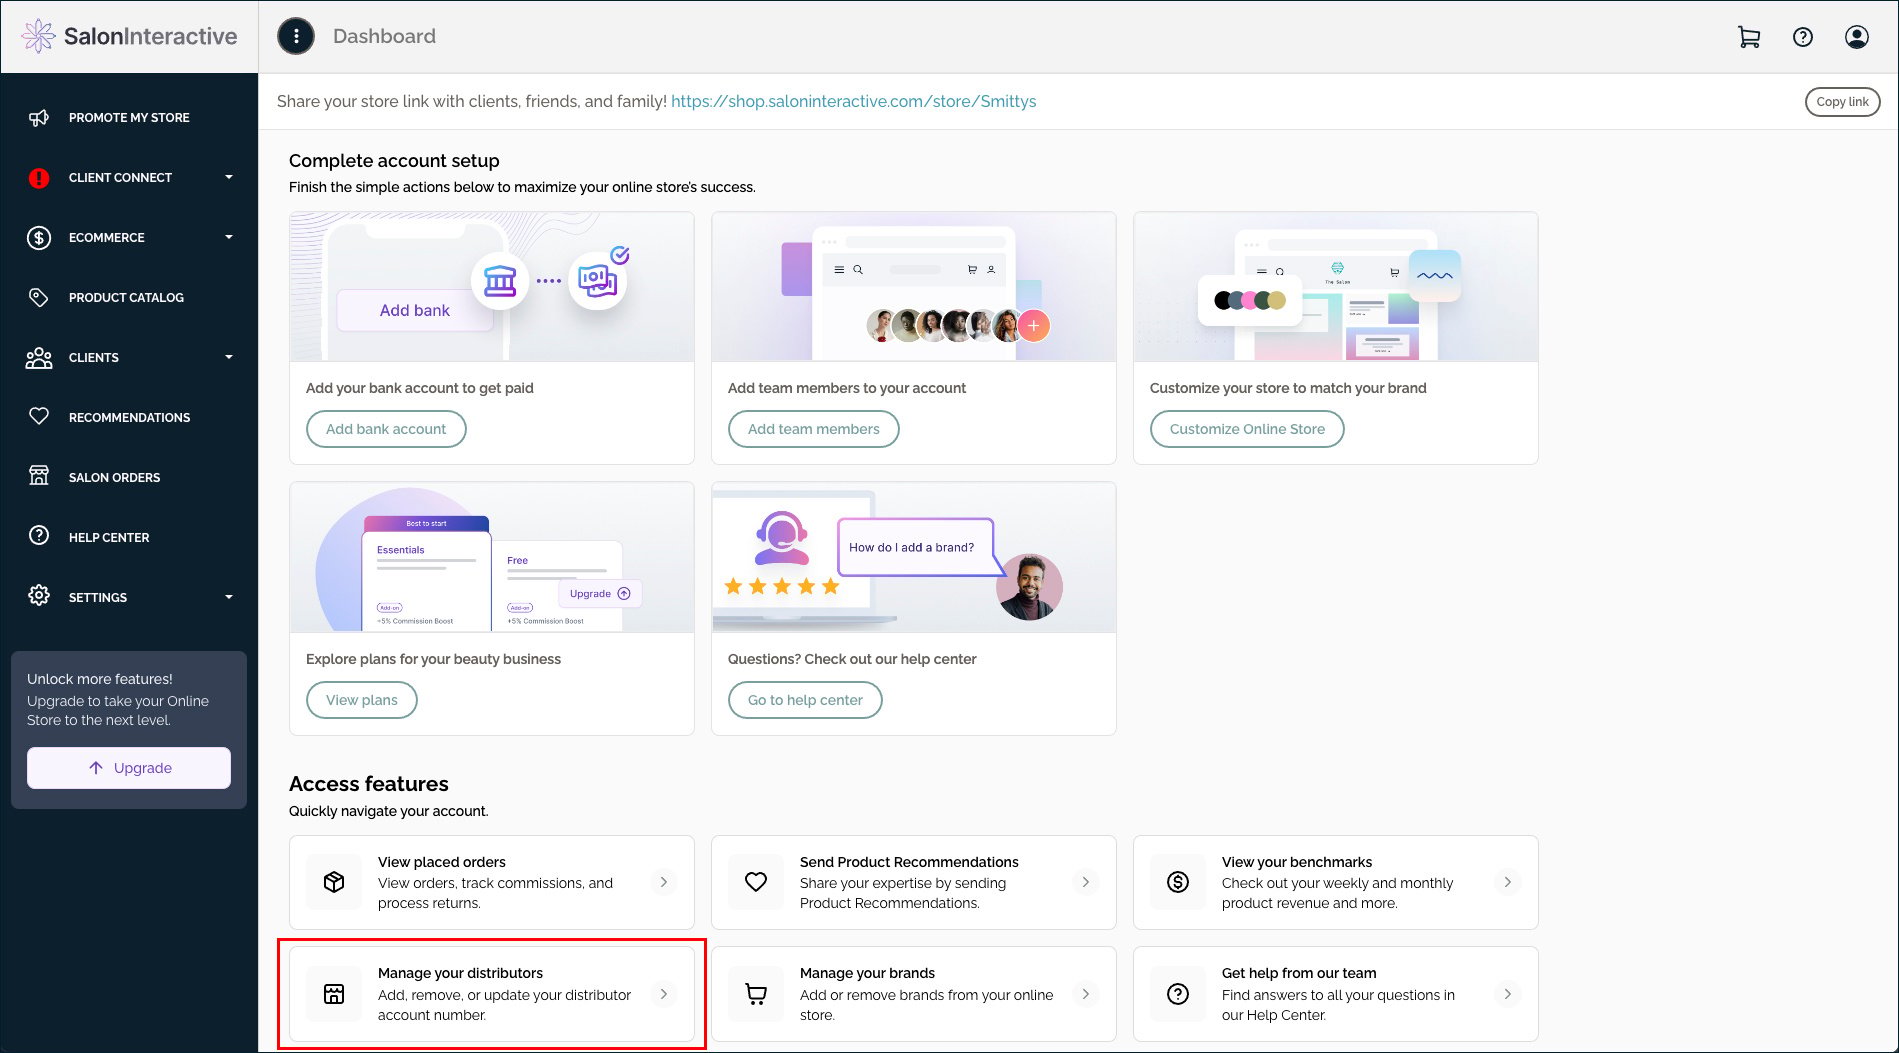The width and height of the screenshot is (1899, 1053).
Task: Click the box icon on View placed orders card
Action: pos(334,882)
